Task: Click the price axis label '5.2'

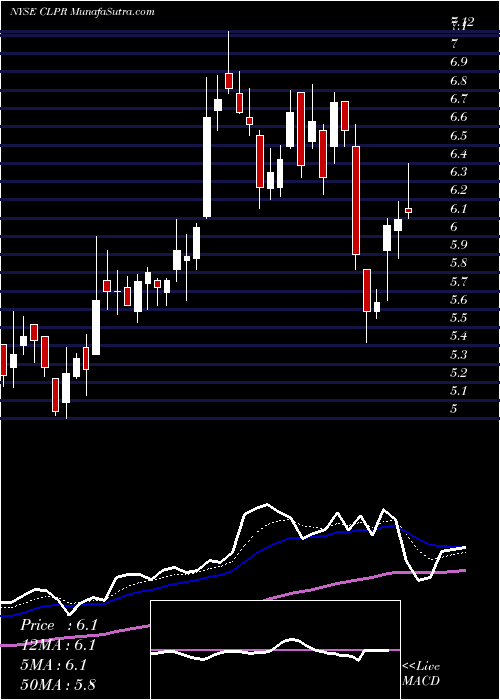Action: point(458,373)
